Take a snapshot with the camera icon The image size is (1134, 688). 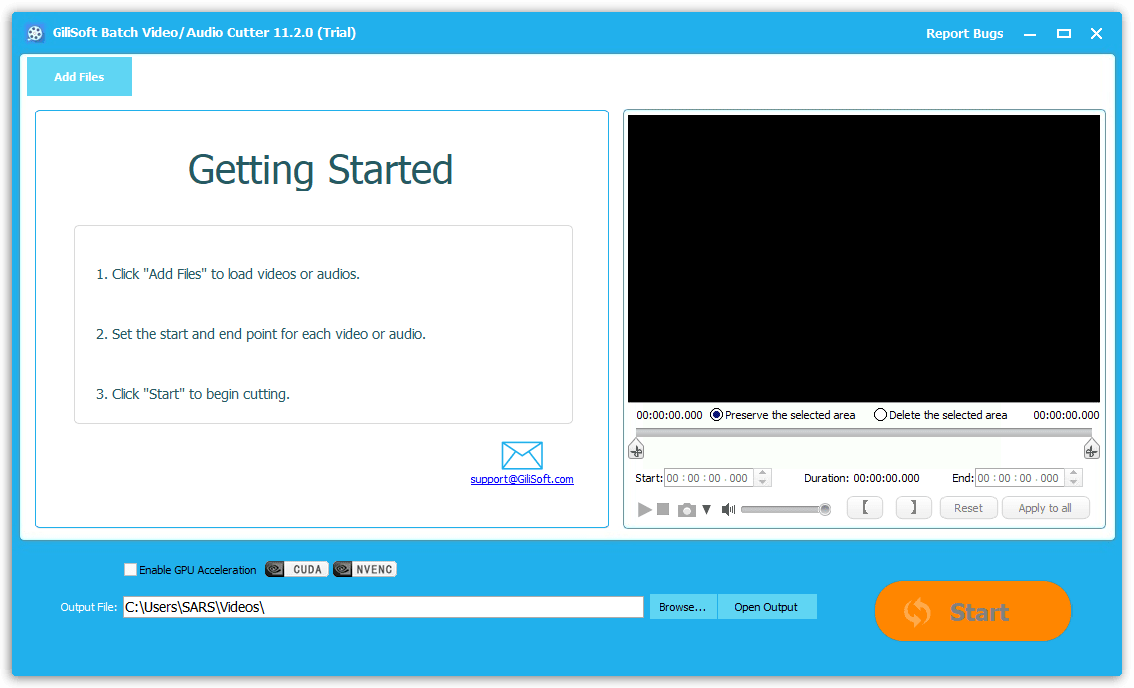[x=686, y=509]
